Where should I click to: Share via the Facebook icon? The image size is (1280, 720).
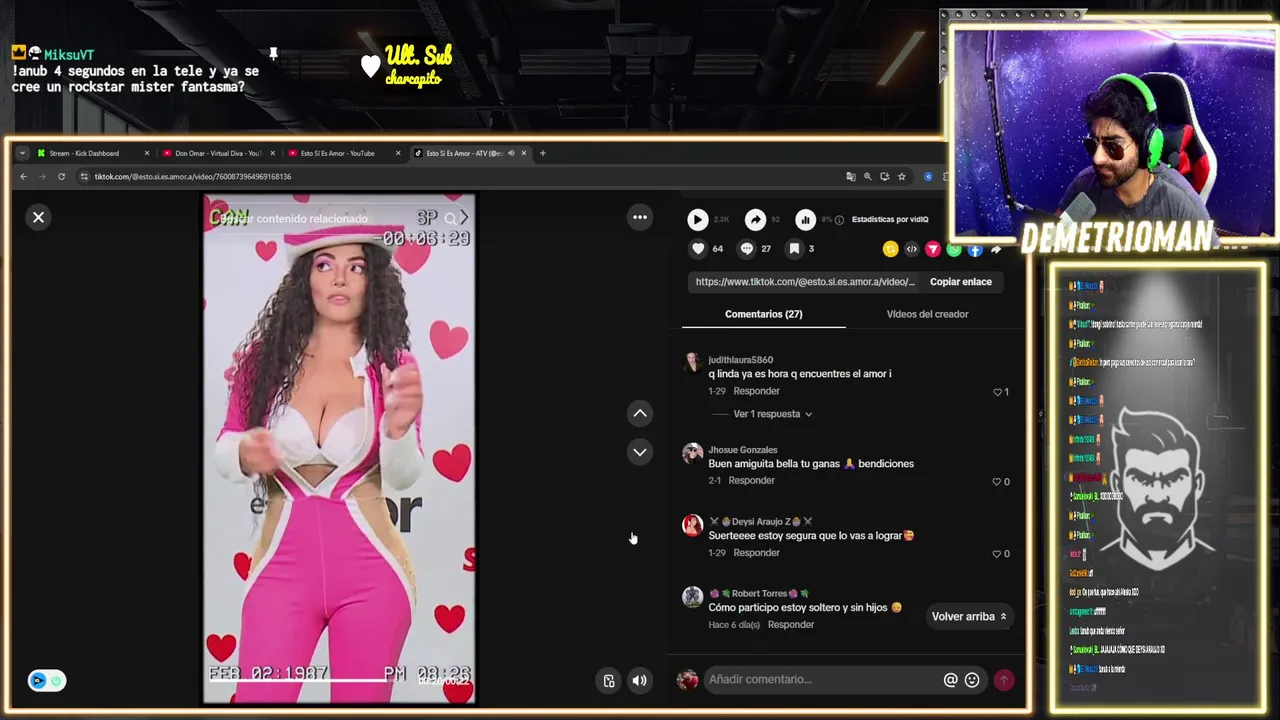coord(975,249)
